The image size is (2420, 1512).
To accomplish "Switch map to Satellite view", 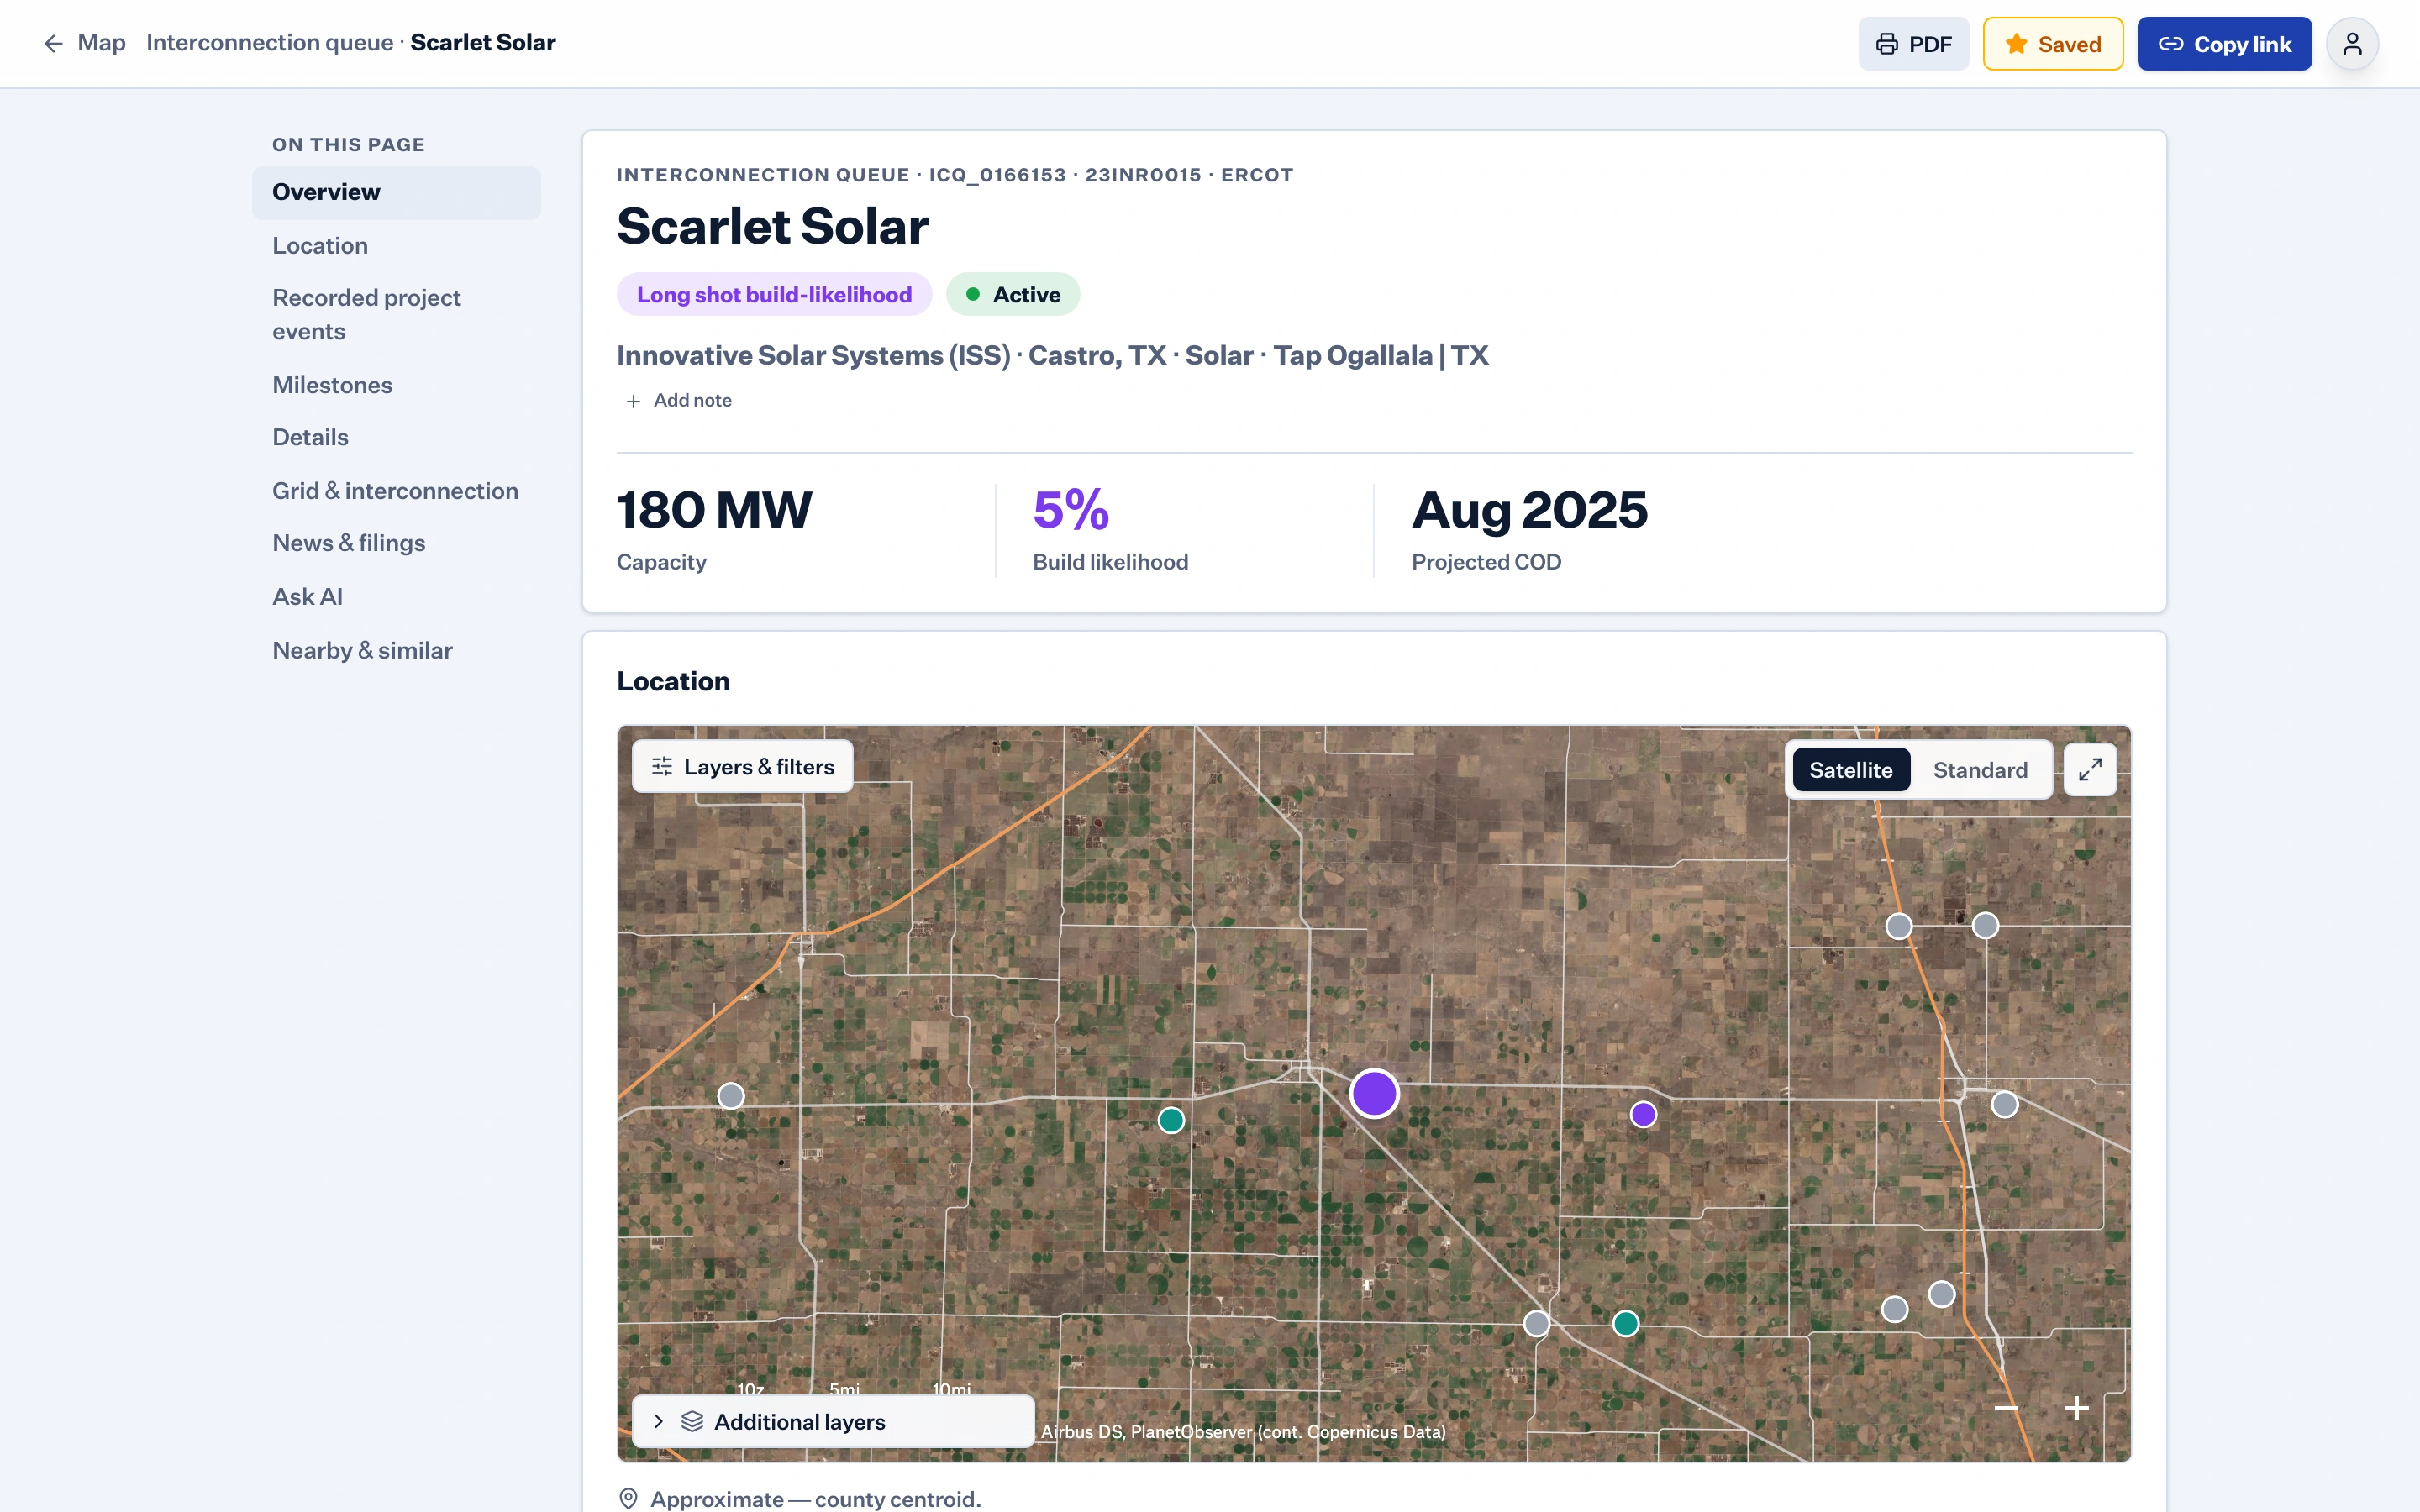I will [1850, 770].
